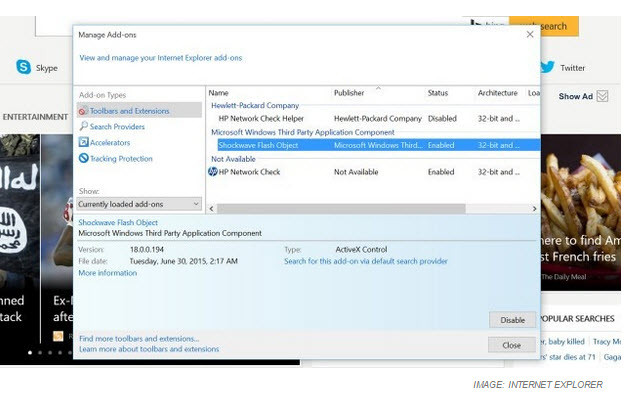Select HP Network Check Helper row
The height and width of the screenshot is (397, 637).
(374, 119)
